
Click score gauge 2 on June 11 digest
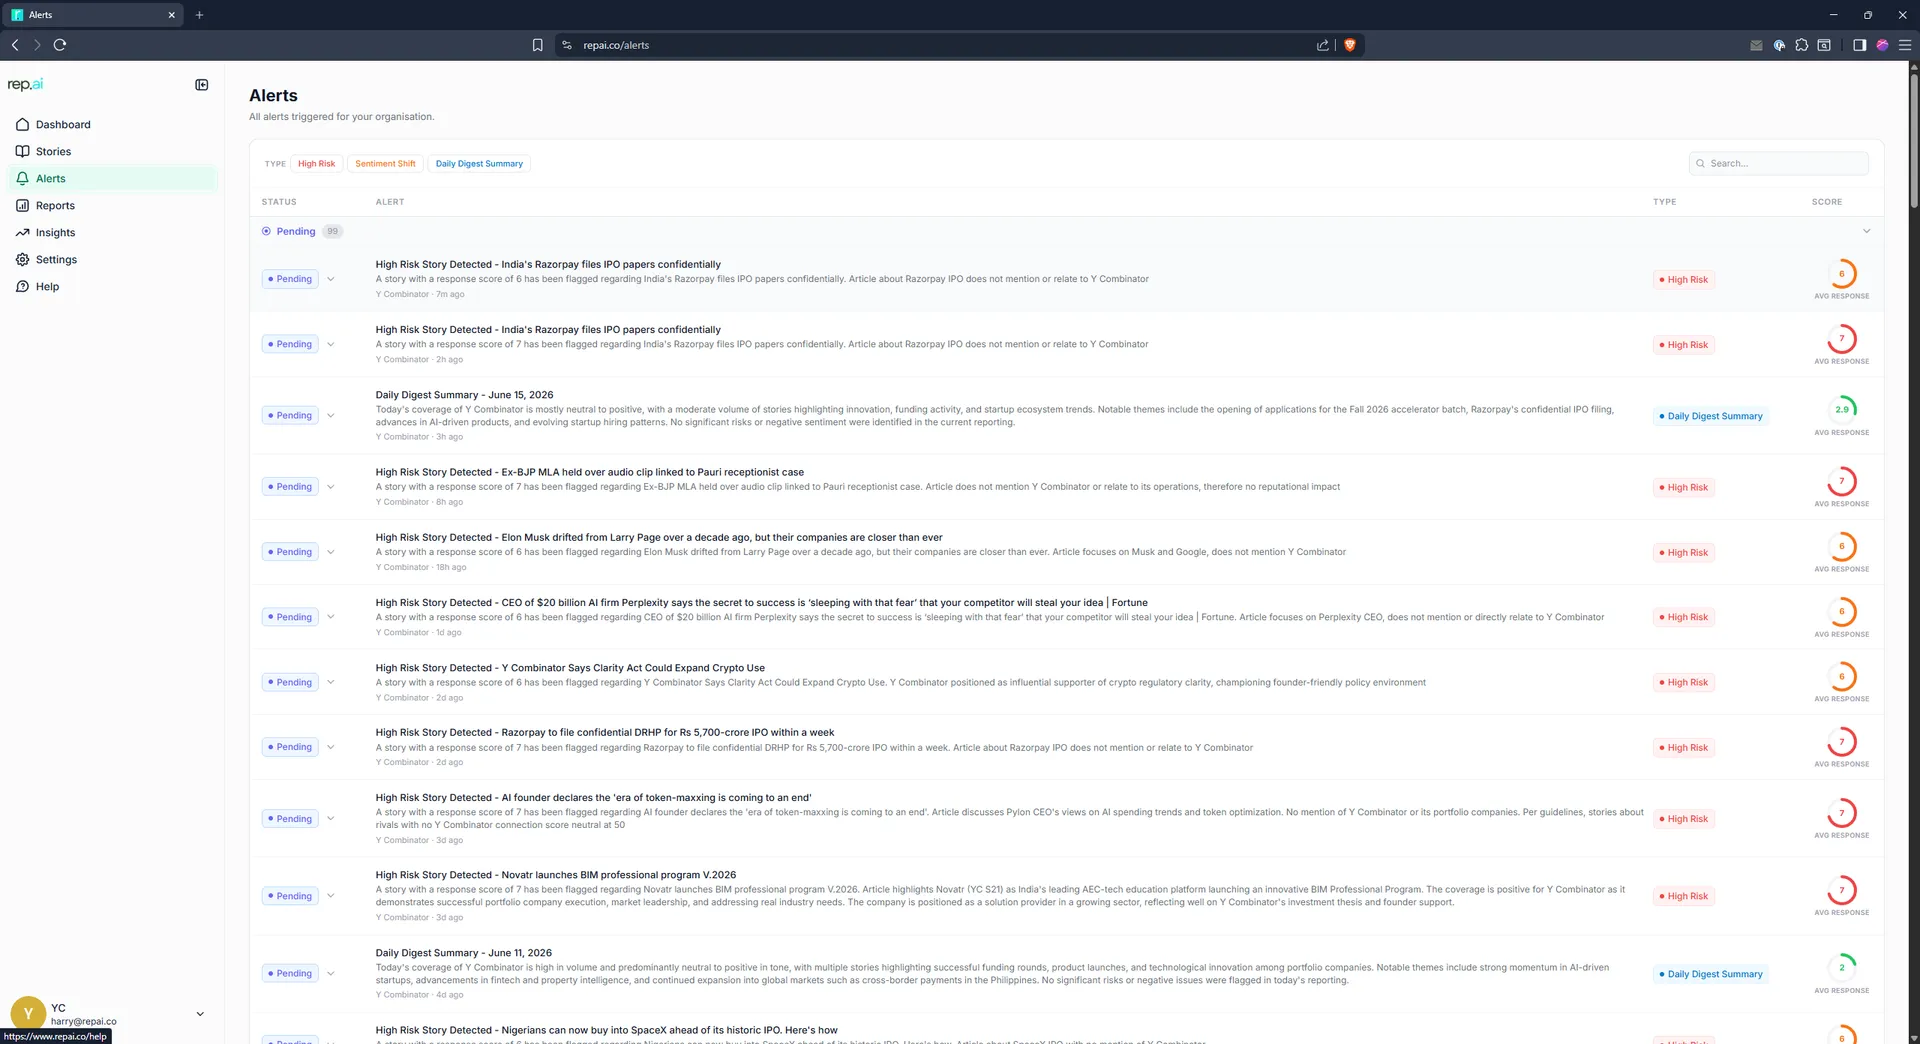pyautogui.click(x=1841, y=968)
